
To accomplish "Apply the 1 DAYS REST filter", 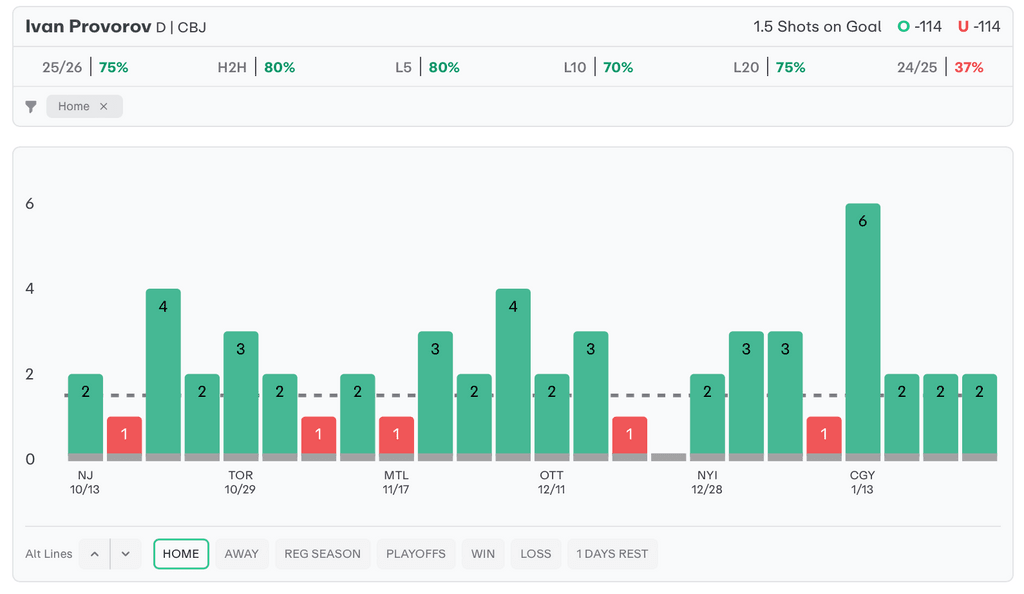I will (612, 554).
